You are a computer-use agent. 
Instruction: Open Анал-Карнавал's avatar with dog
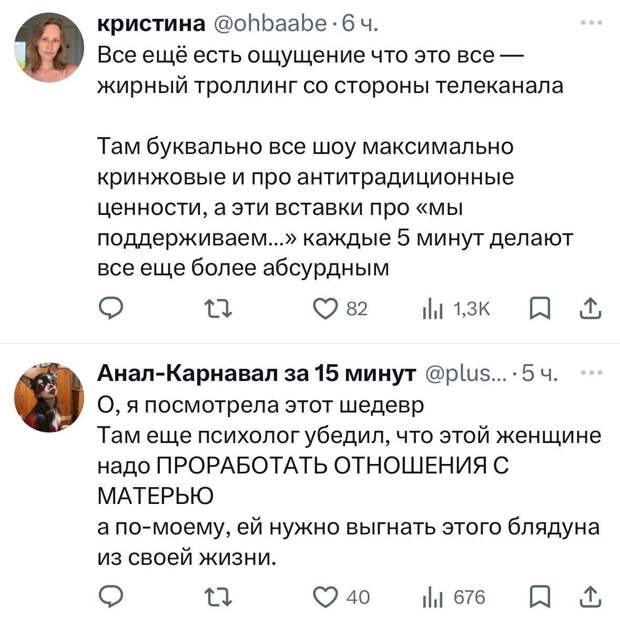pos(48,396)
